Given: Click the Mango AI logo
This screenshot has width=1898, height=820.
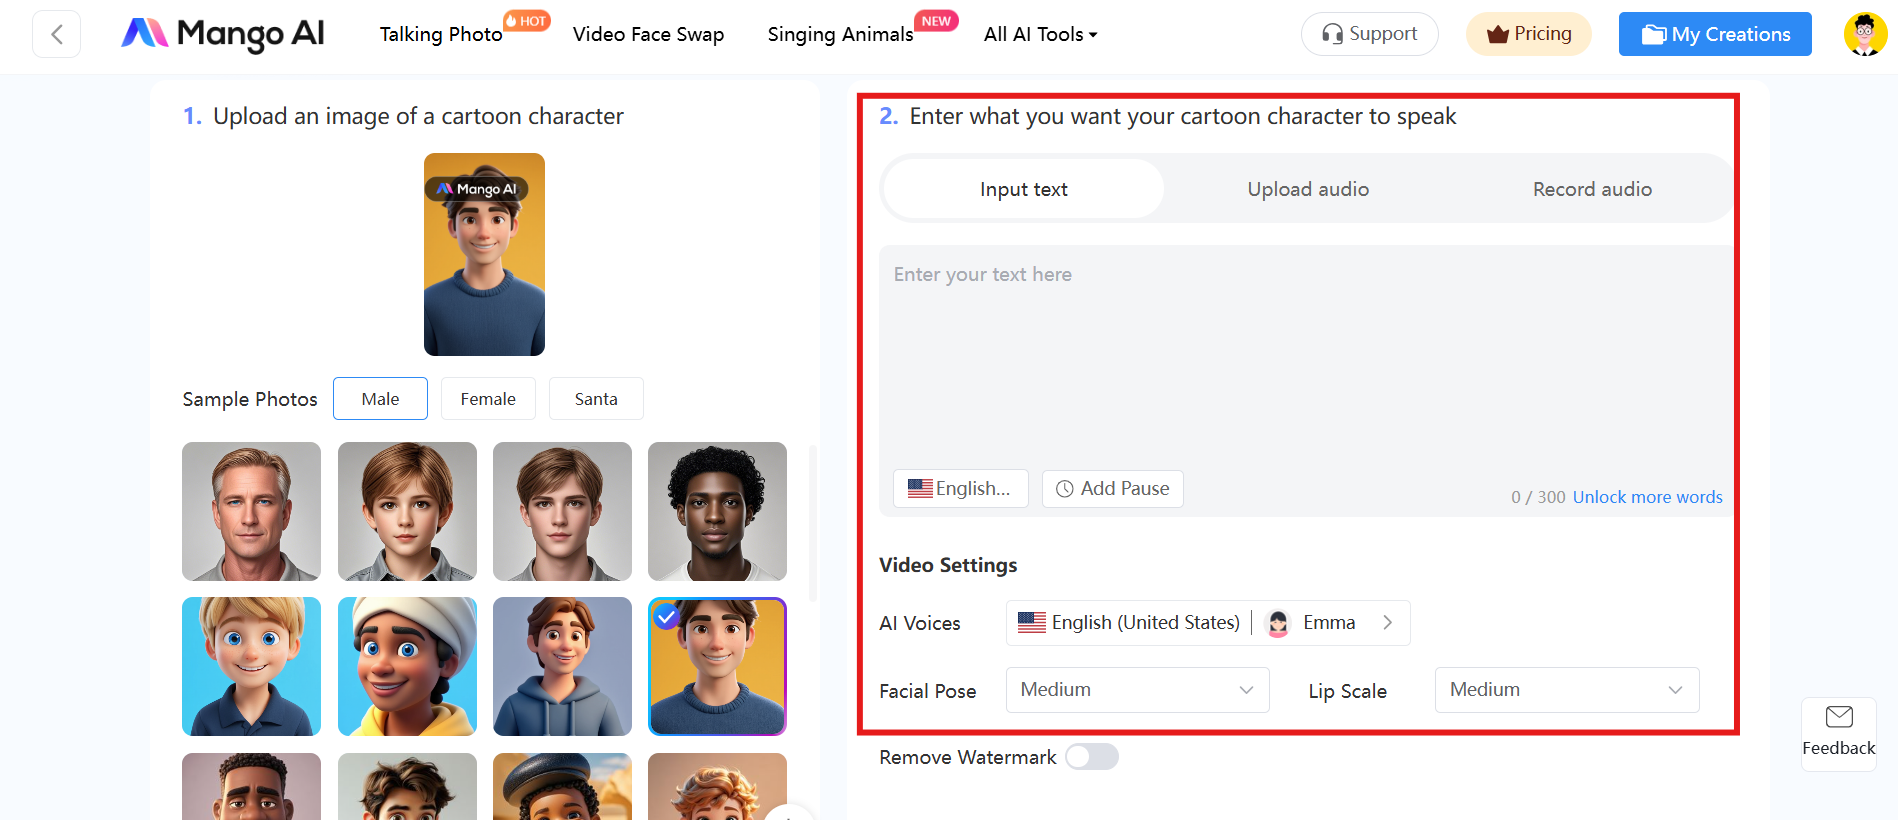Looking at the screenshot, I should coord(223,34).
